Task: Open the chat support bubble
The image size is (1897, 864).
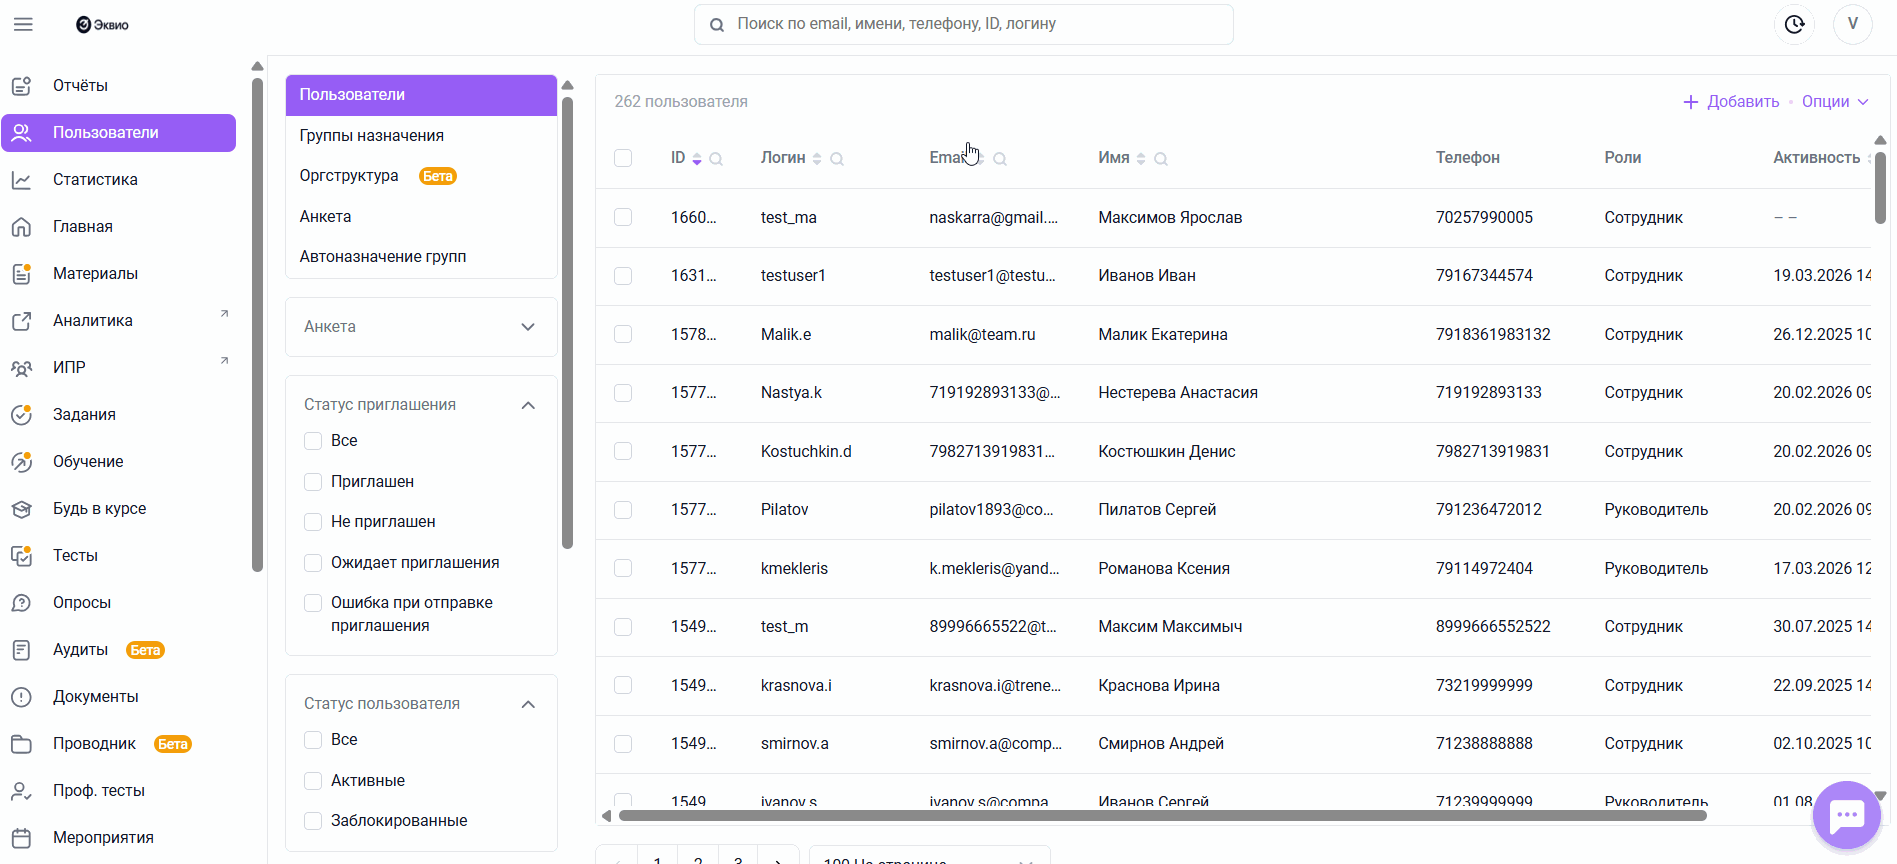Action: (x=1847, y=815)
